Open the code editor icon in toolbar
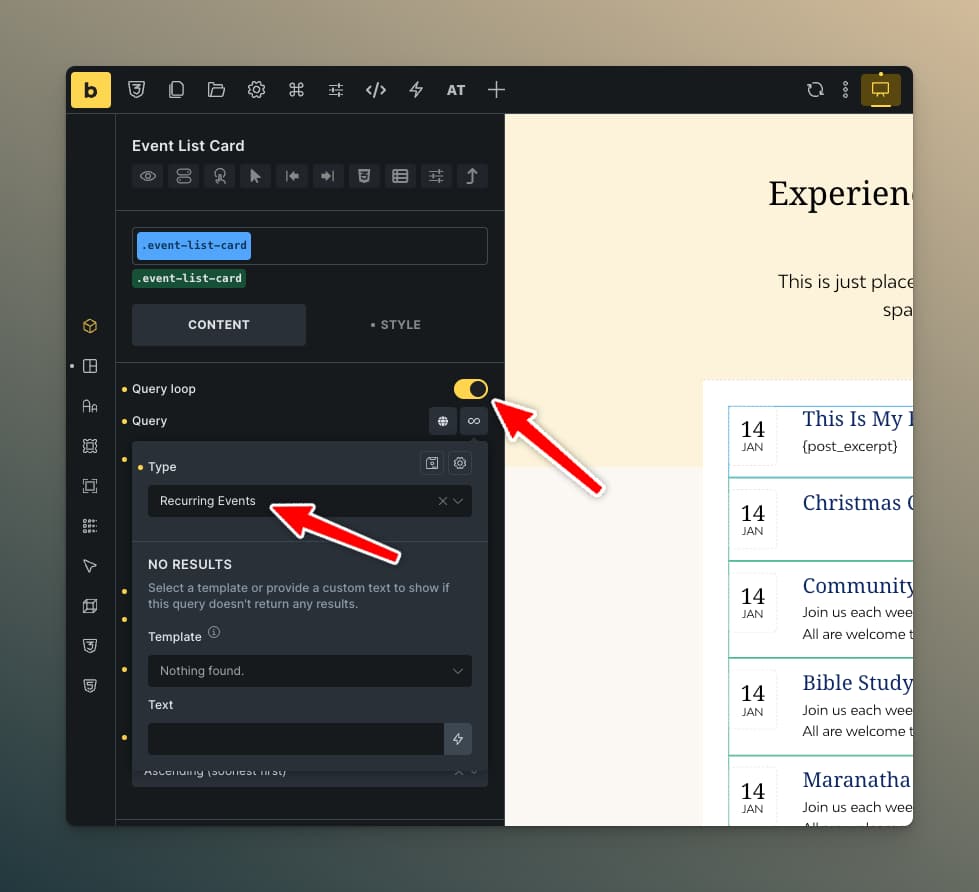 (x=376, y=89)
